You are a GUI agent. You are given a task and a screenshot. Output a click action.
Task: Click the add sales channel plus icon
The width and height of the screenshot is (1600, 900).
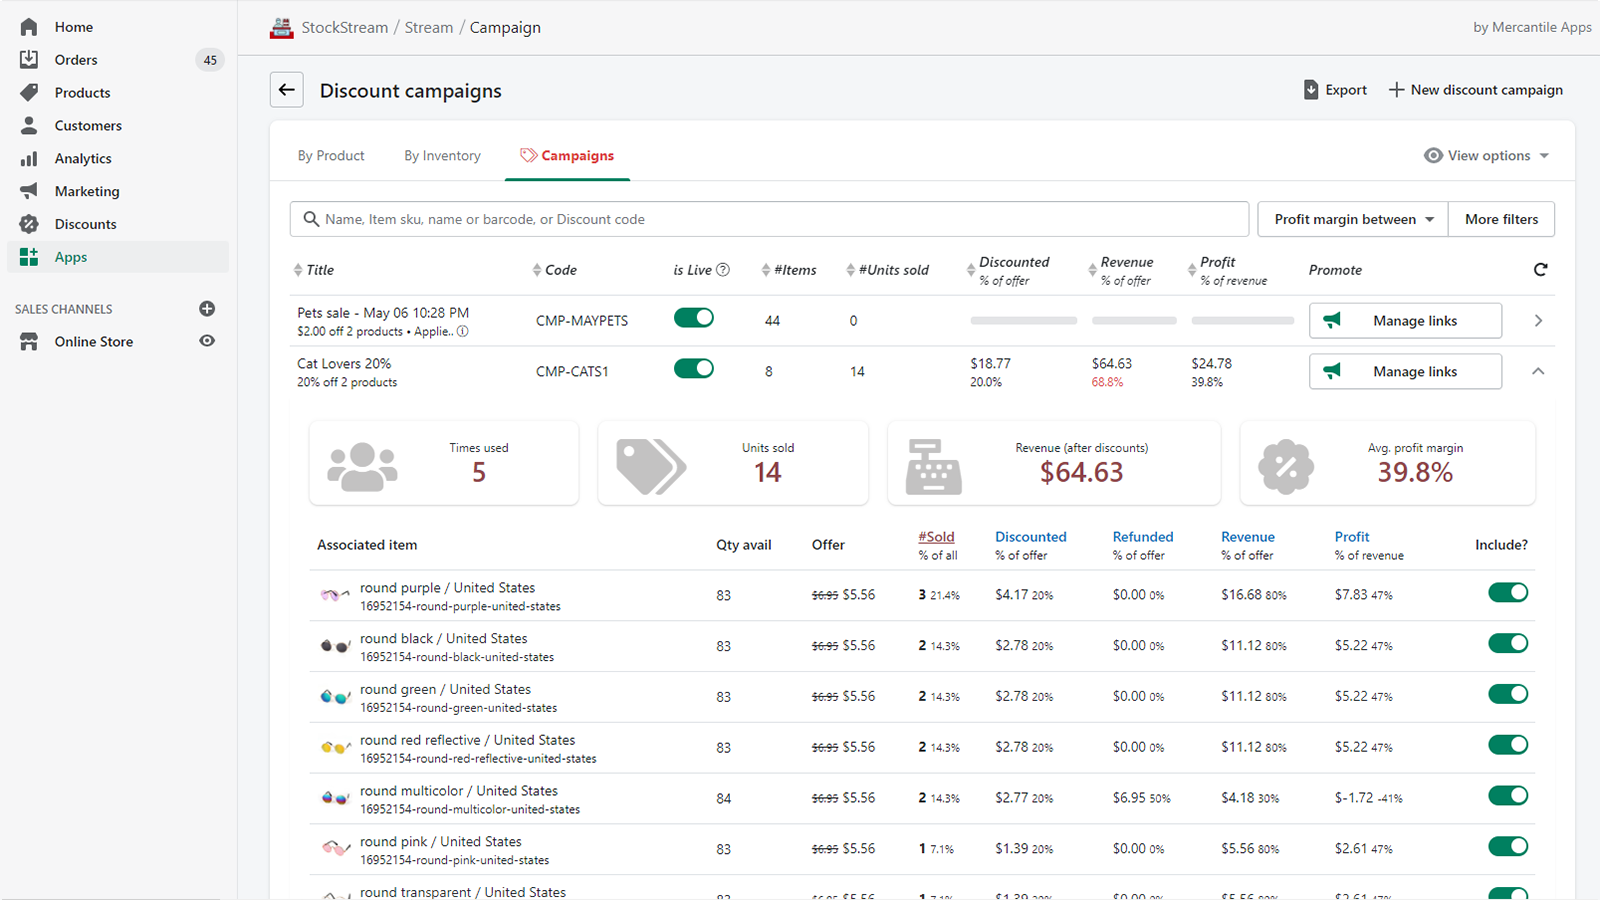[x=207, y=309]
